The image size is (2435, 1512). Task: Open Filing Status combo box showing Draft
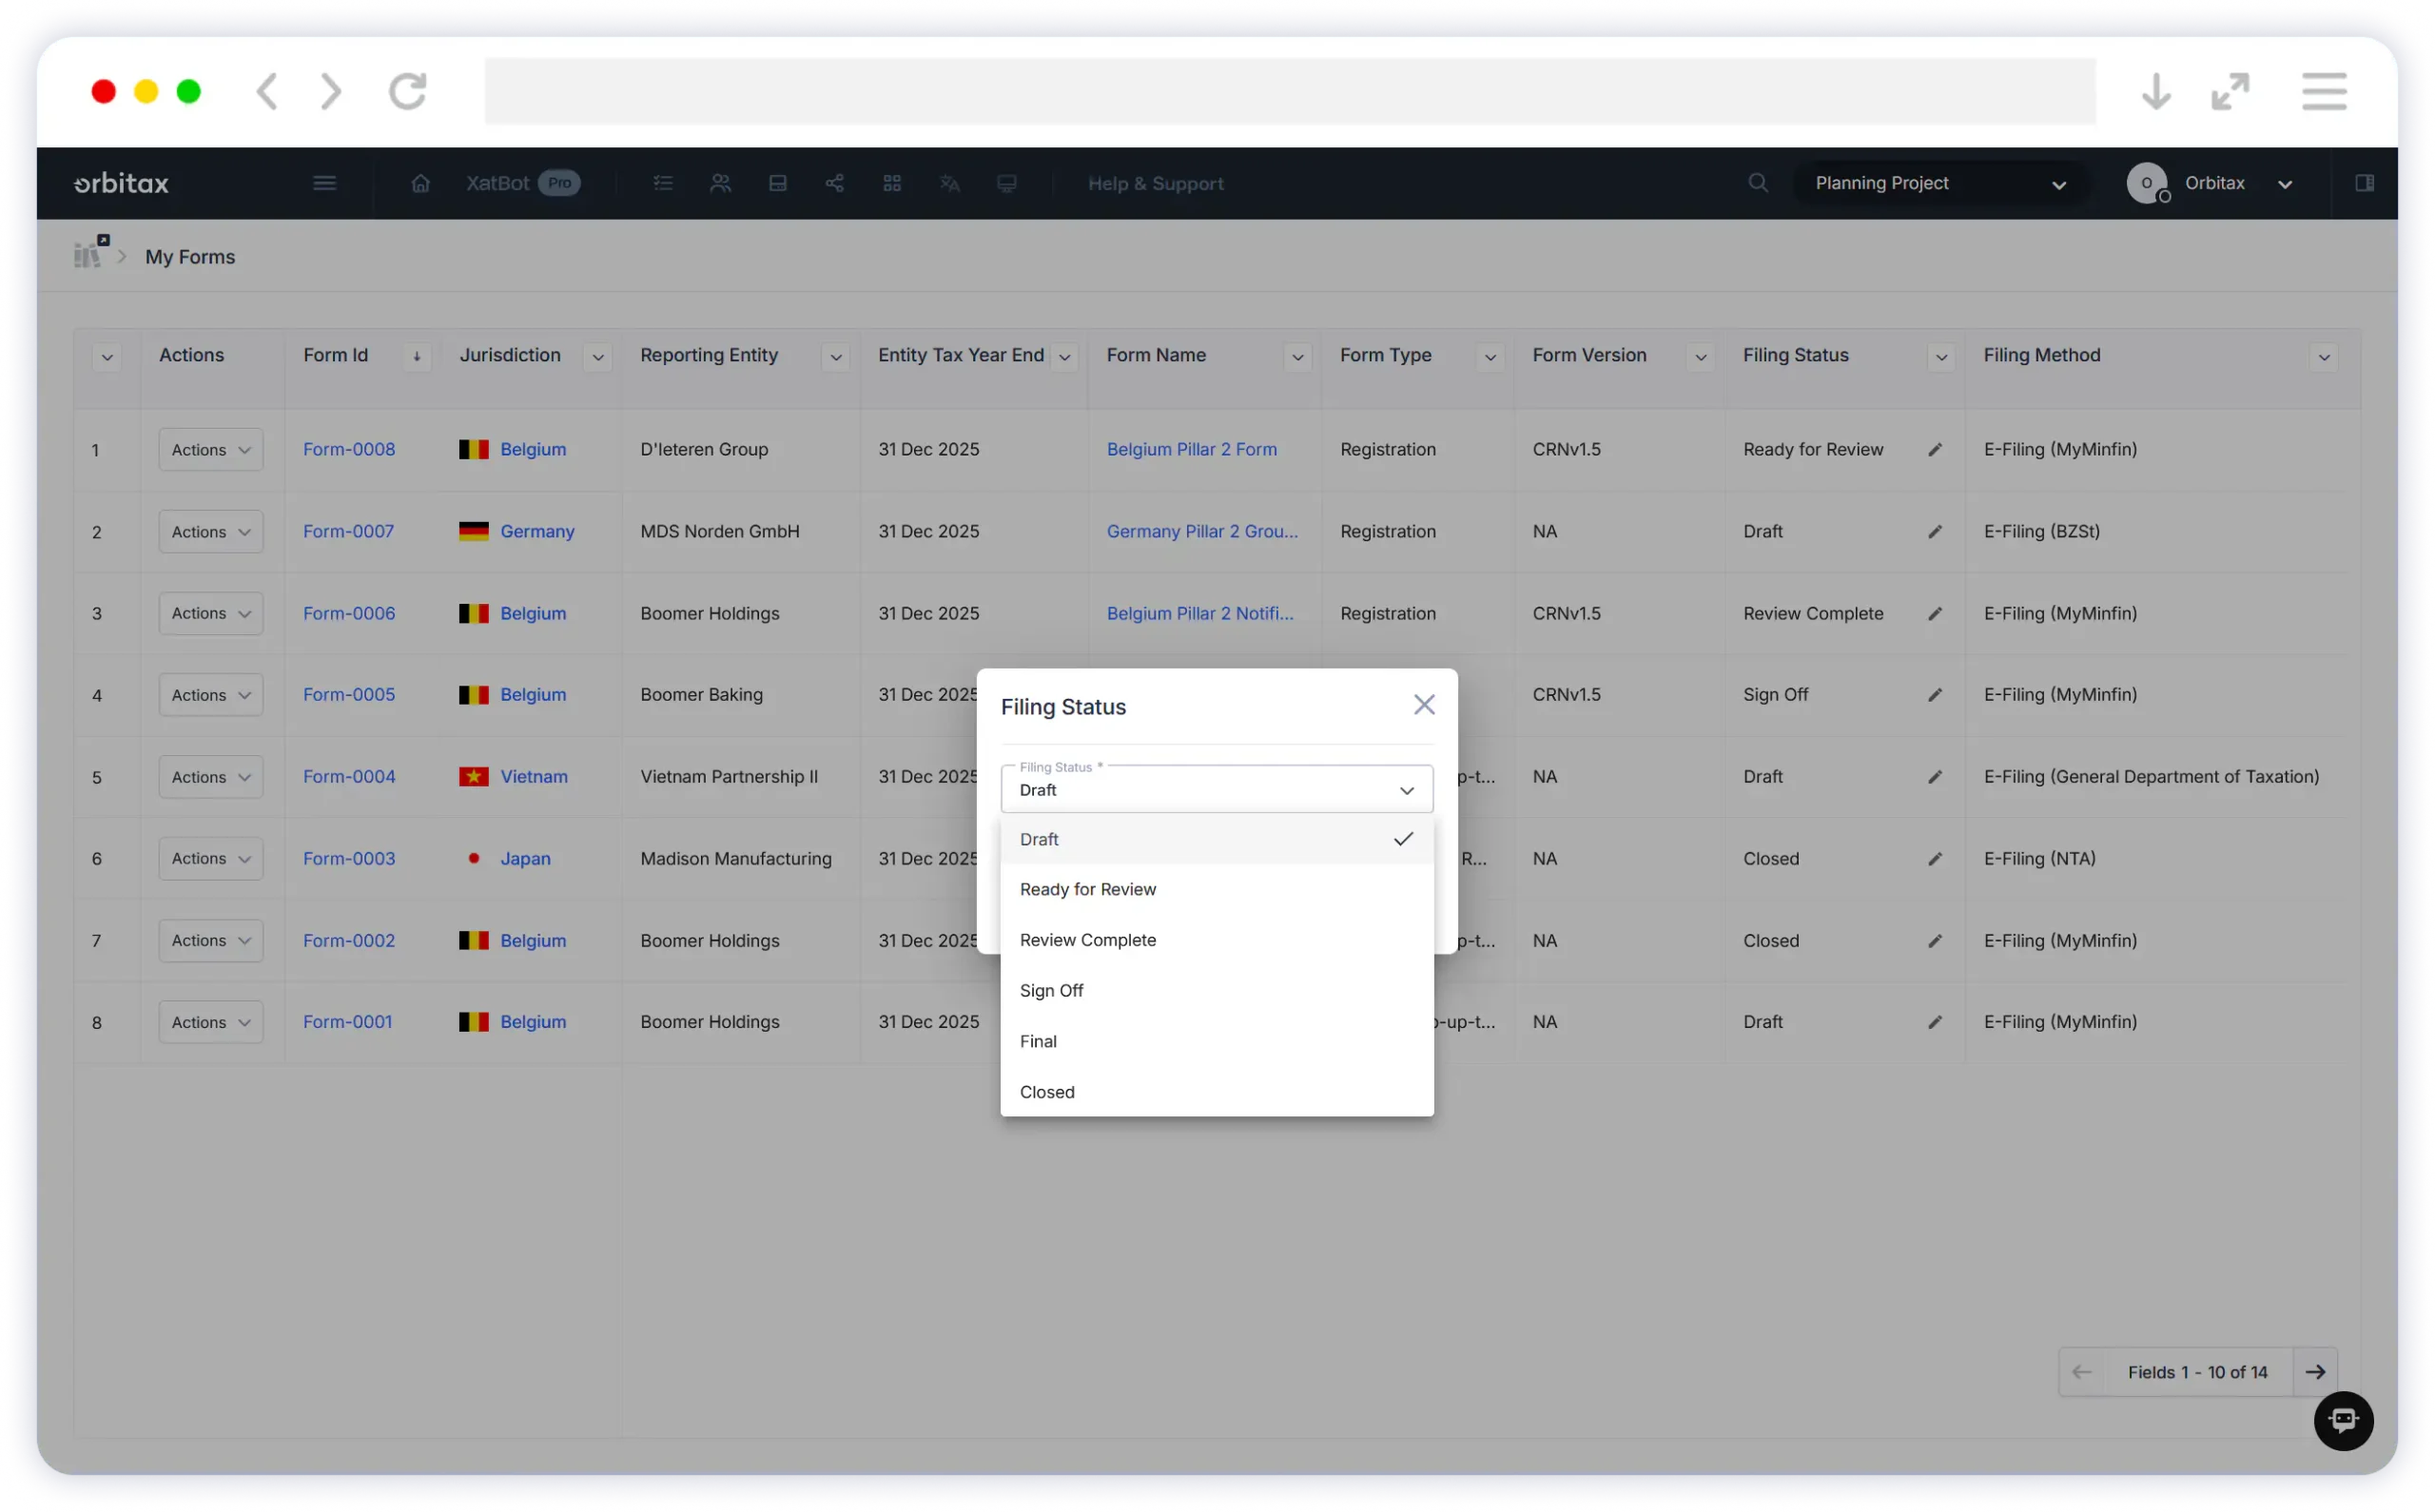[1217, 789]
